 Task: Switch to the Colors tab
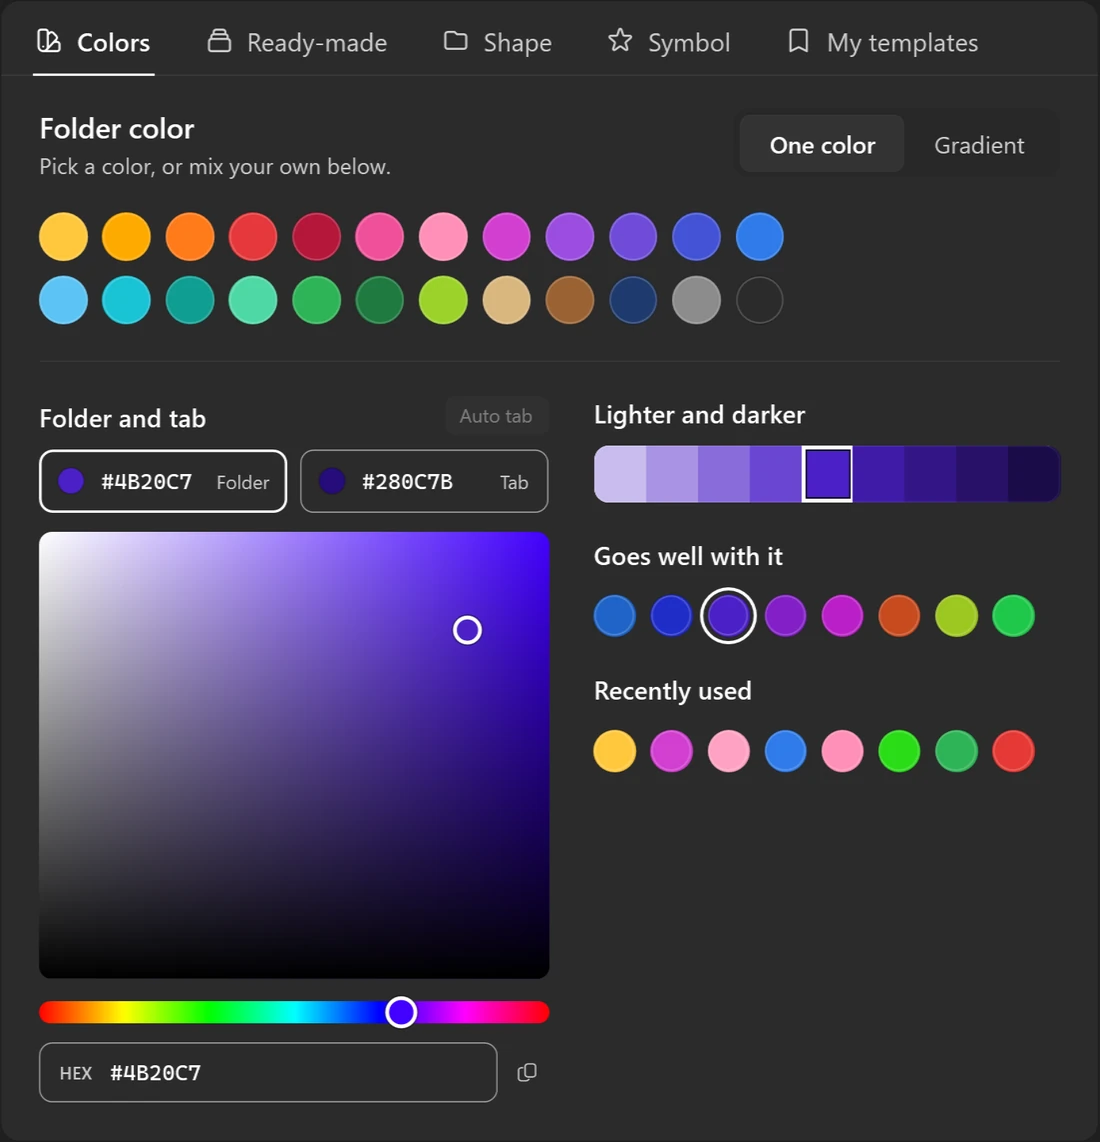(94, 42)
